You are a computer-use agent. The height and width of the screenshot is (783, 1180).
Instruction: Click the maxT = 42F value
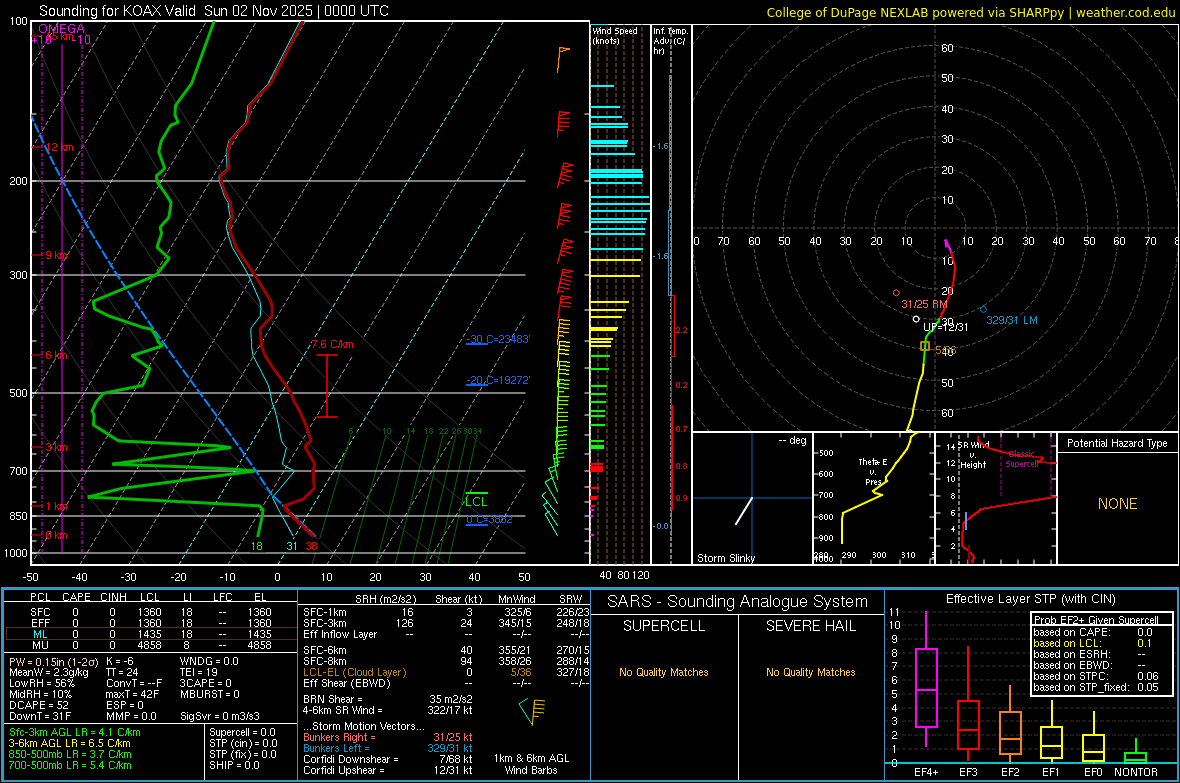pyautogui.click(x=133, y=694)
